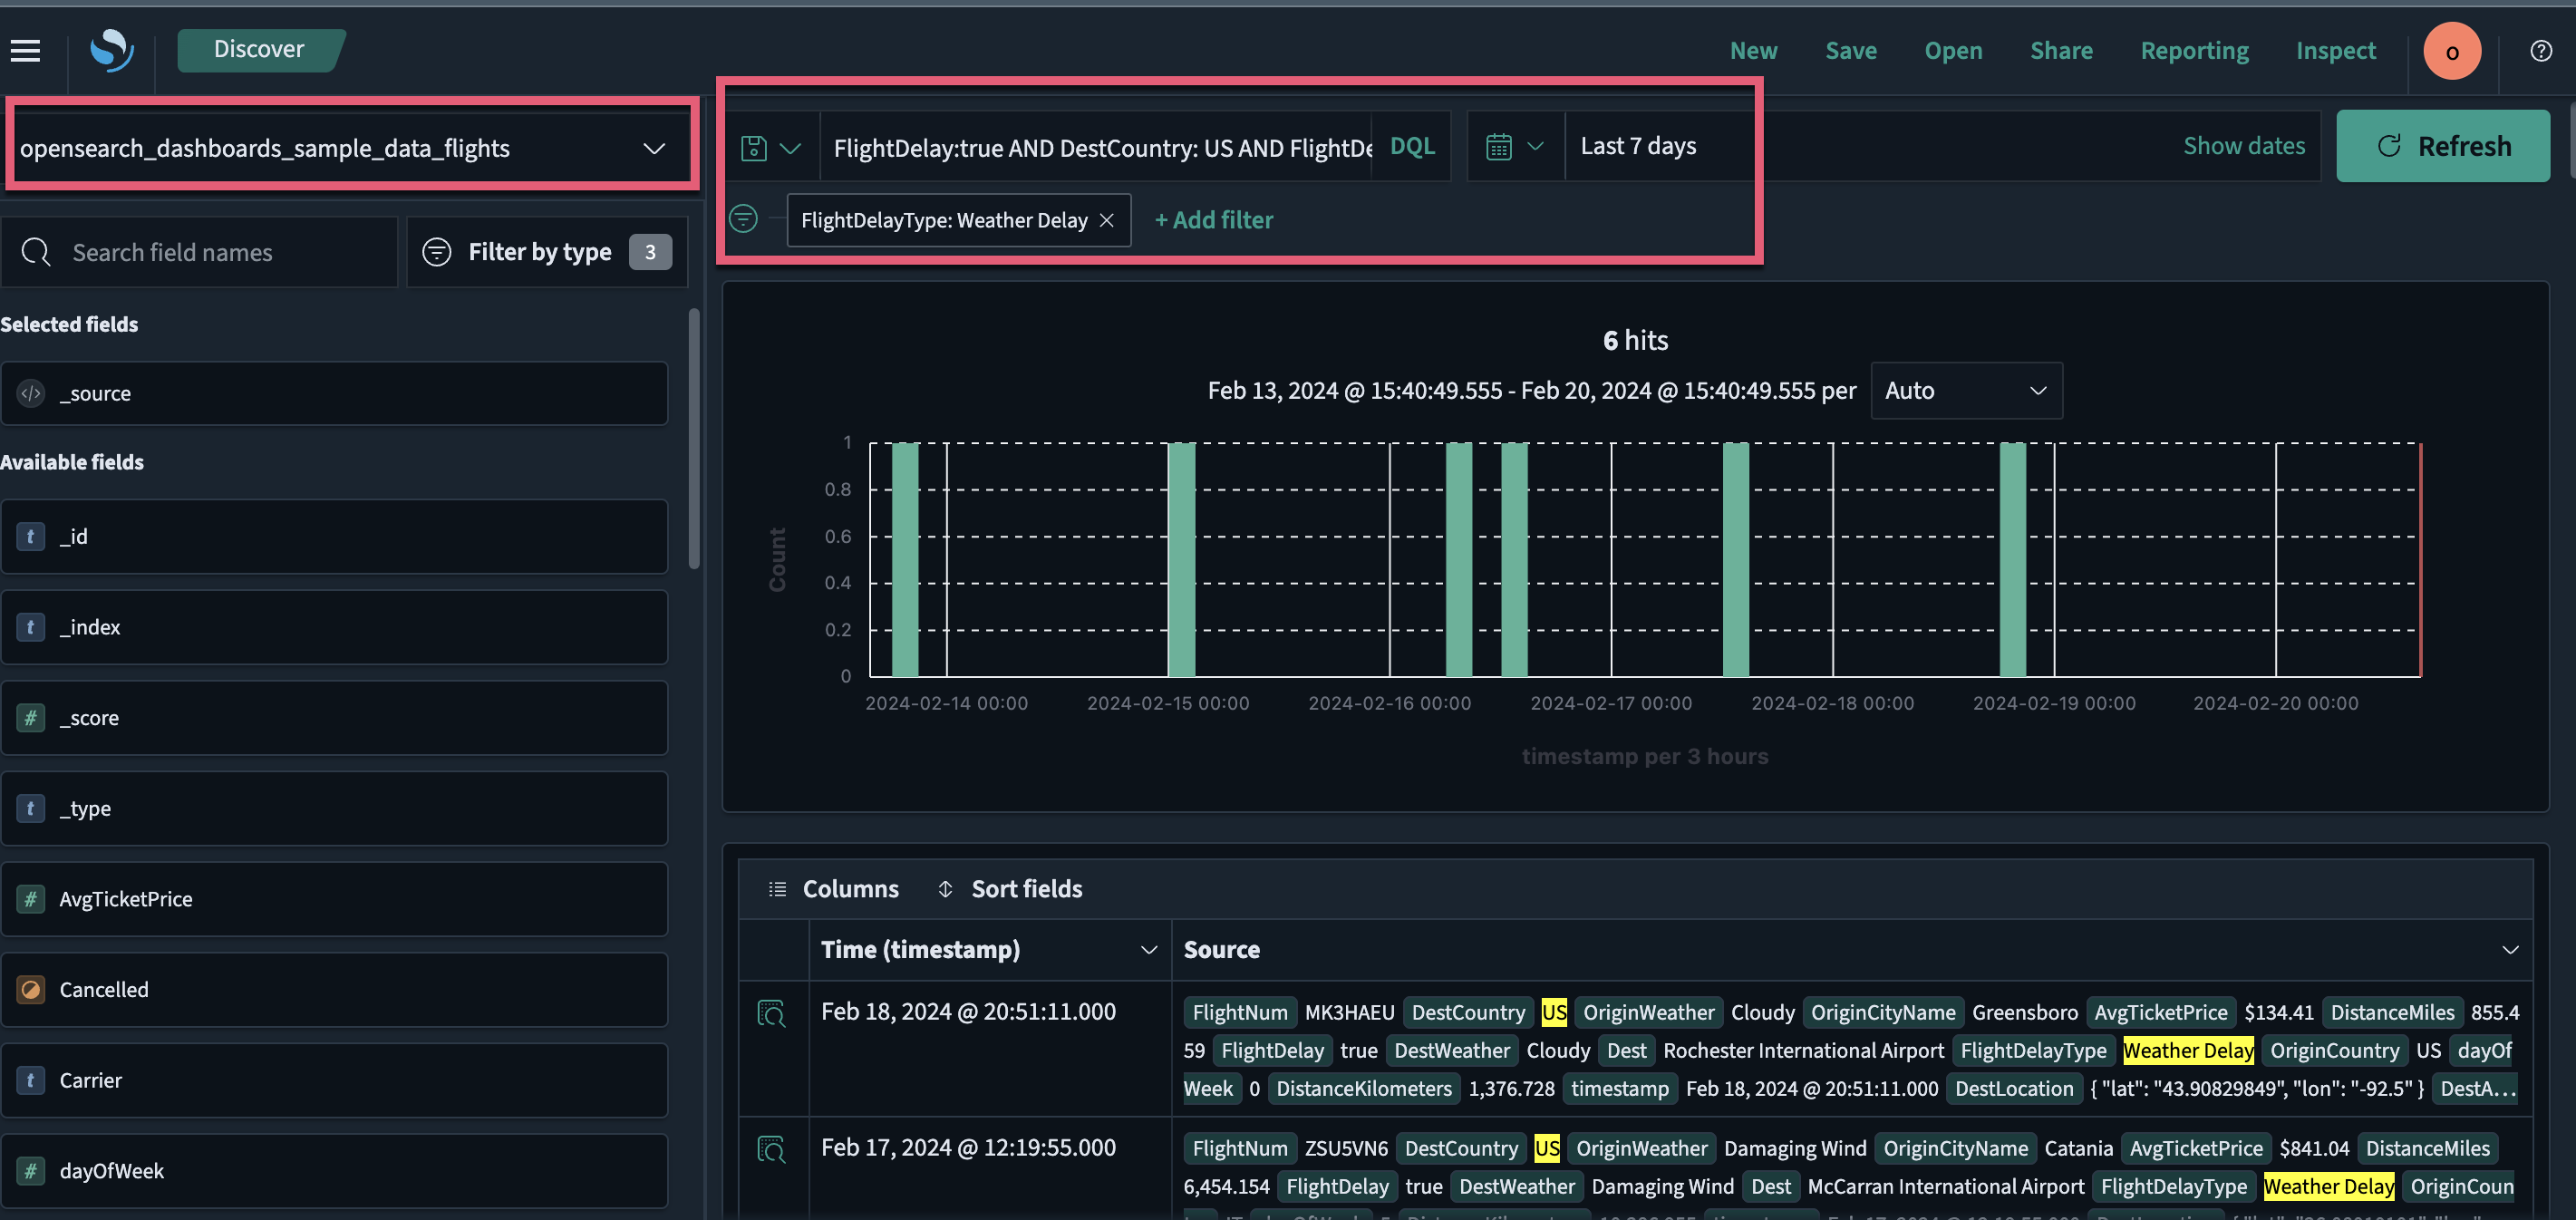Click the Sort fields icon above the table
This screenshot has width=2576, height=1220.
(x=944, y=888)
